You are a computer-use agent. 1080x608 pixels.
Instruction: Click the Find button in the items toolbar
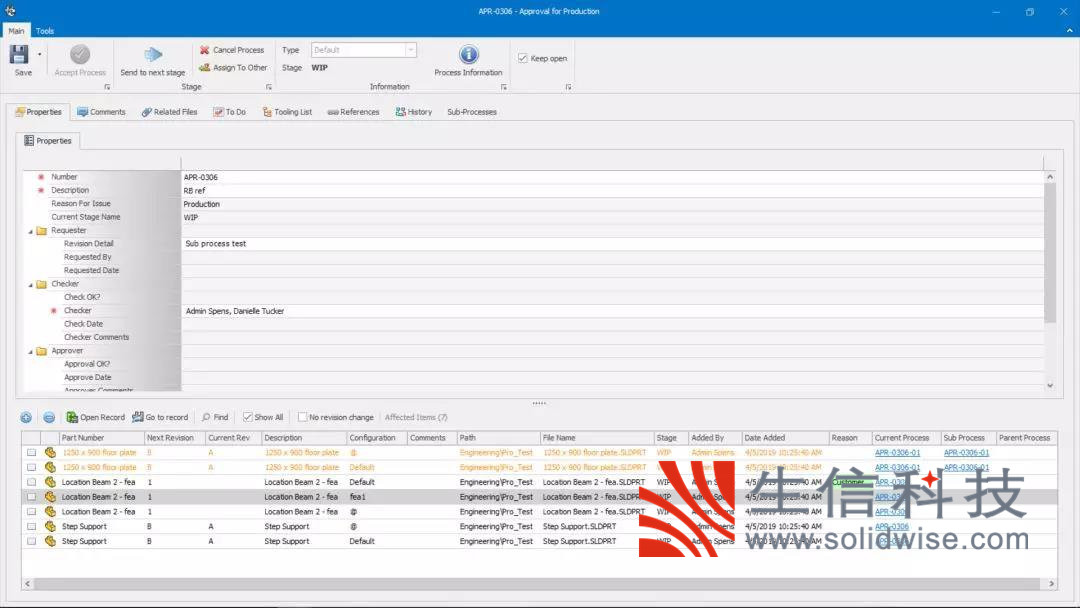coord(215,417)
